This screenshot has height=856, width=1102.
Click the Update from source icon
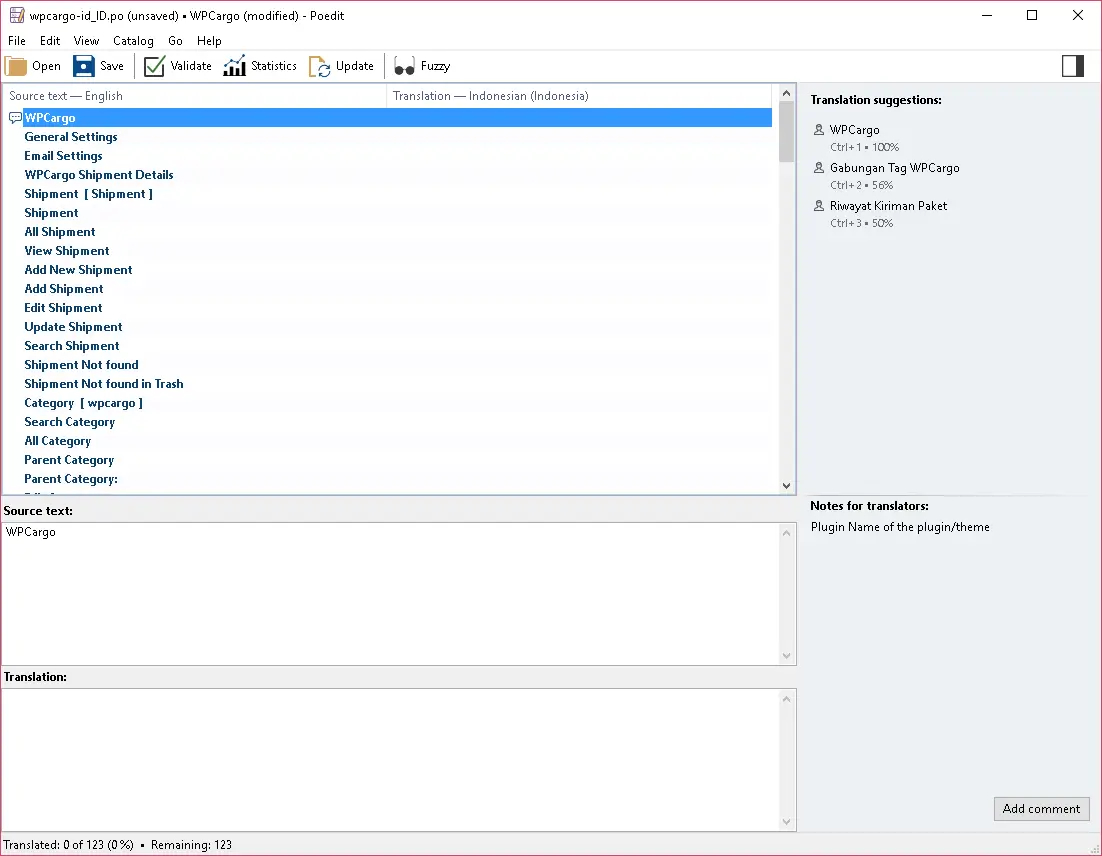pyautogui.click(x=320, y=66)
